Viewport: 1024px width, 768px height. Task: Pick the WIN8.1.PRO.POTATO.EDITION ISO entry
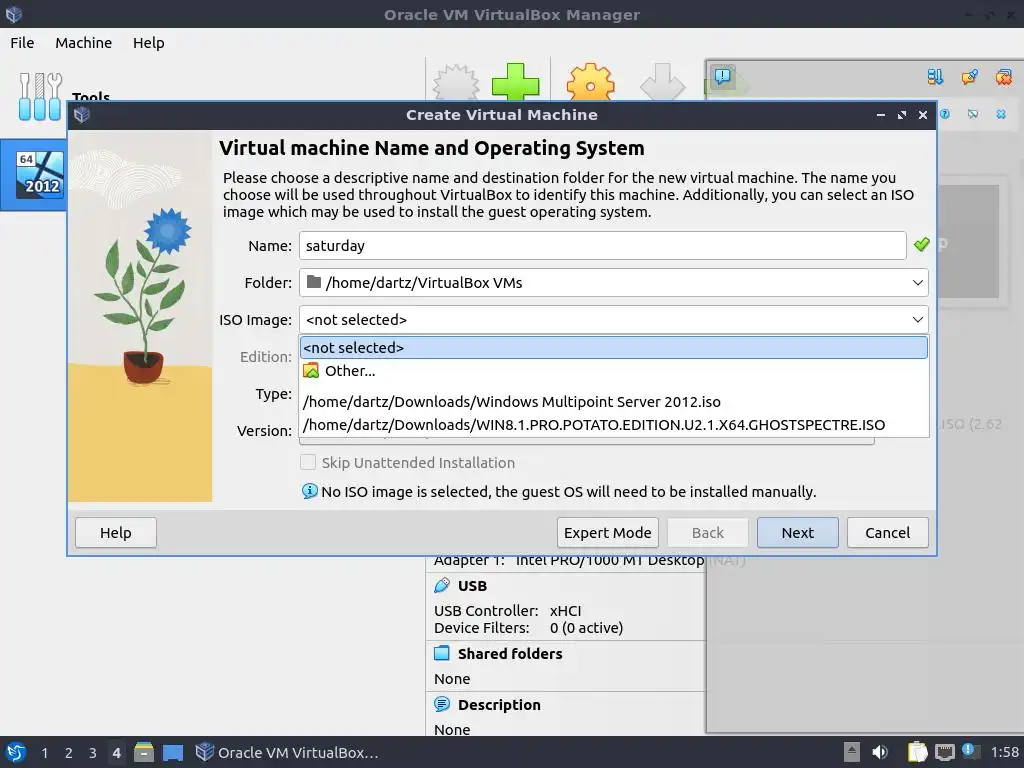(613, 424)
